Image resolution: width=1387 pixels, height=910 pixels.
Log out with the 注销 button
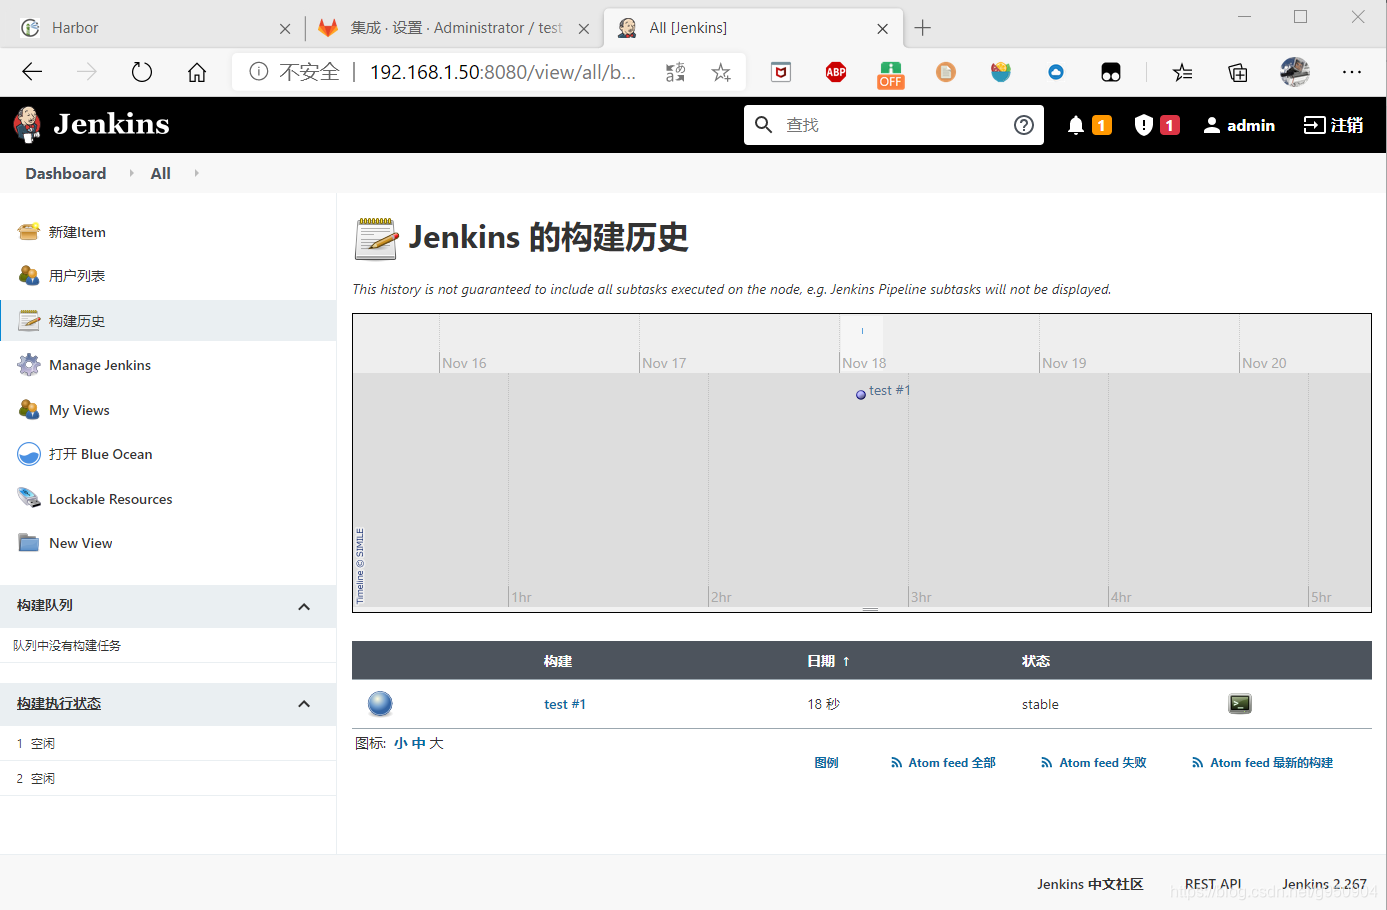(x=1334, y=125)
